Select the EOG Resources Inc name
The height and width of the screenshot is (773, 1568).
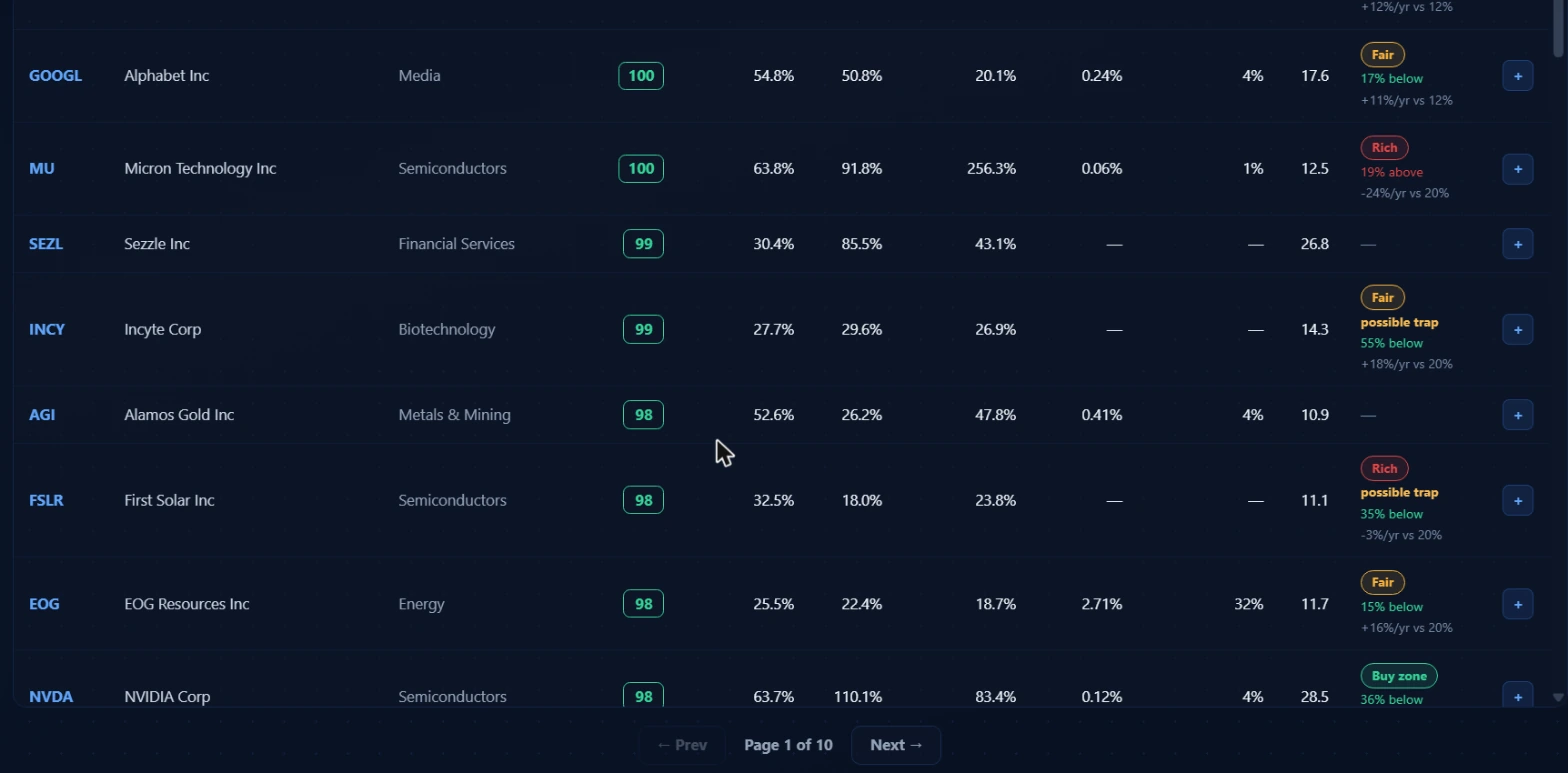(187, 604)
